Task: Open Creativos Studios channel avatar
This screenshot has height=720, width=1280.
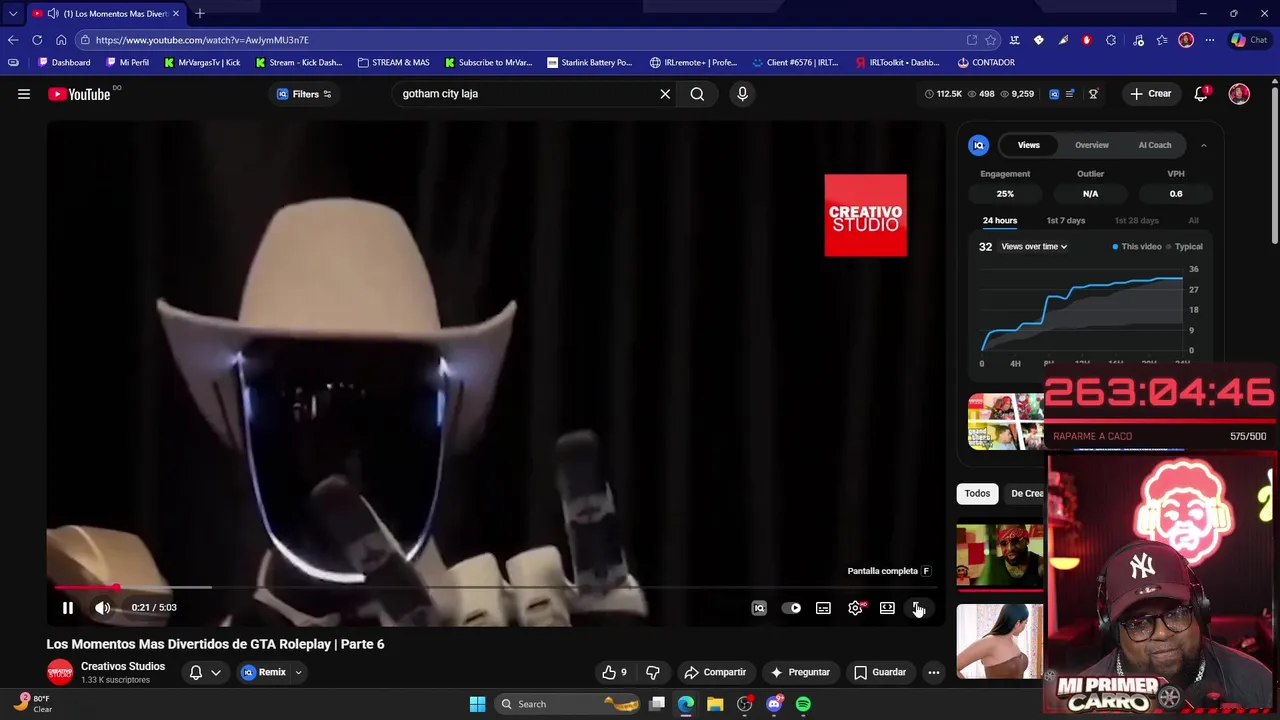Action: point(60,672)
